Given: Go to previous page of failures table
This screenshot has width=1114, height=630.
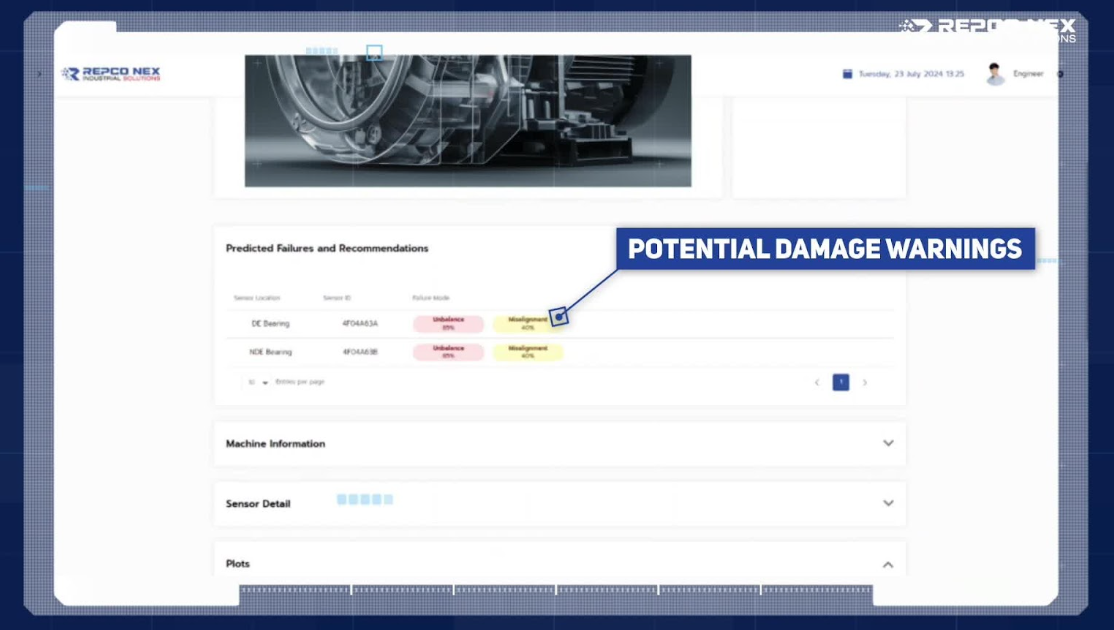Looking at the screenshot, I should tap(817, 383).
